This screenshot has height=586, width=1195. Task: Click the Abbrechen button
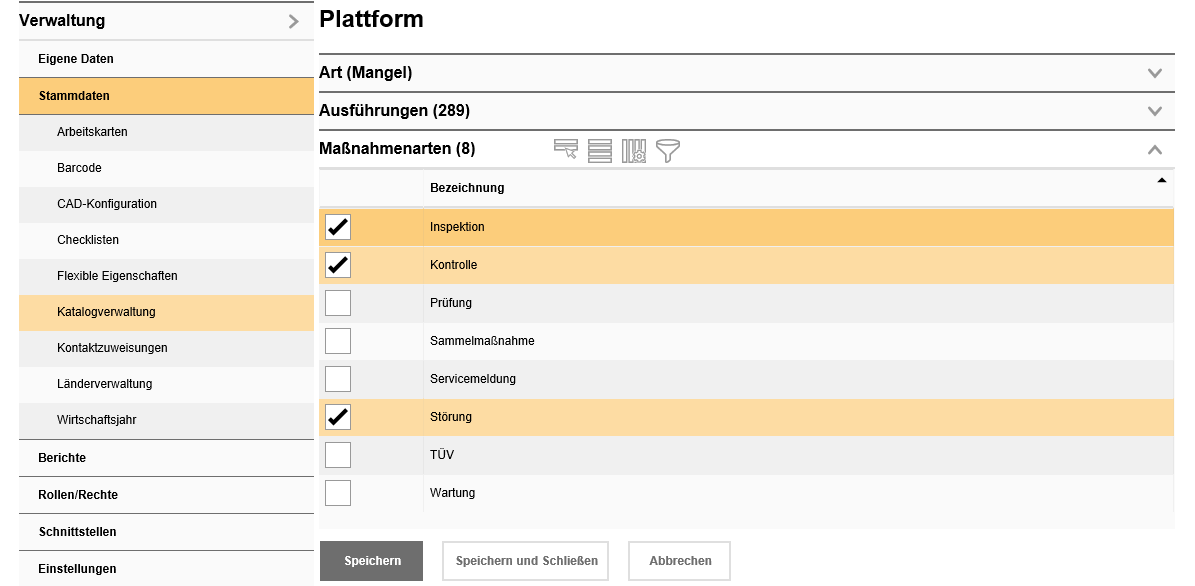[x=680, y=561]
